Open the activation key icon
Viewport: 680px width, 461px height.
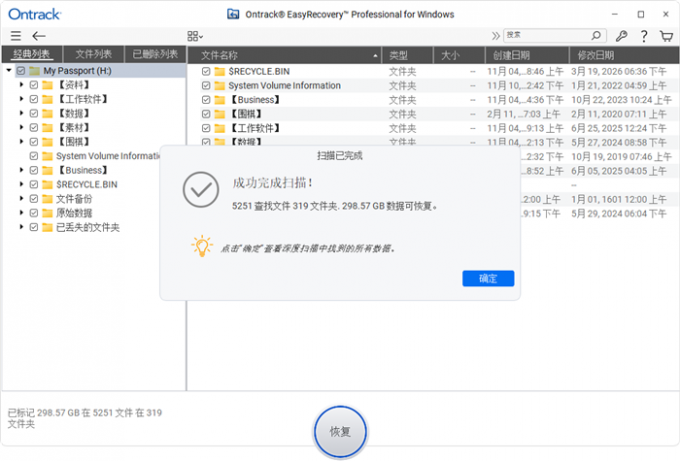(621, 36)
